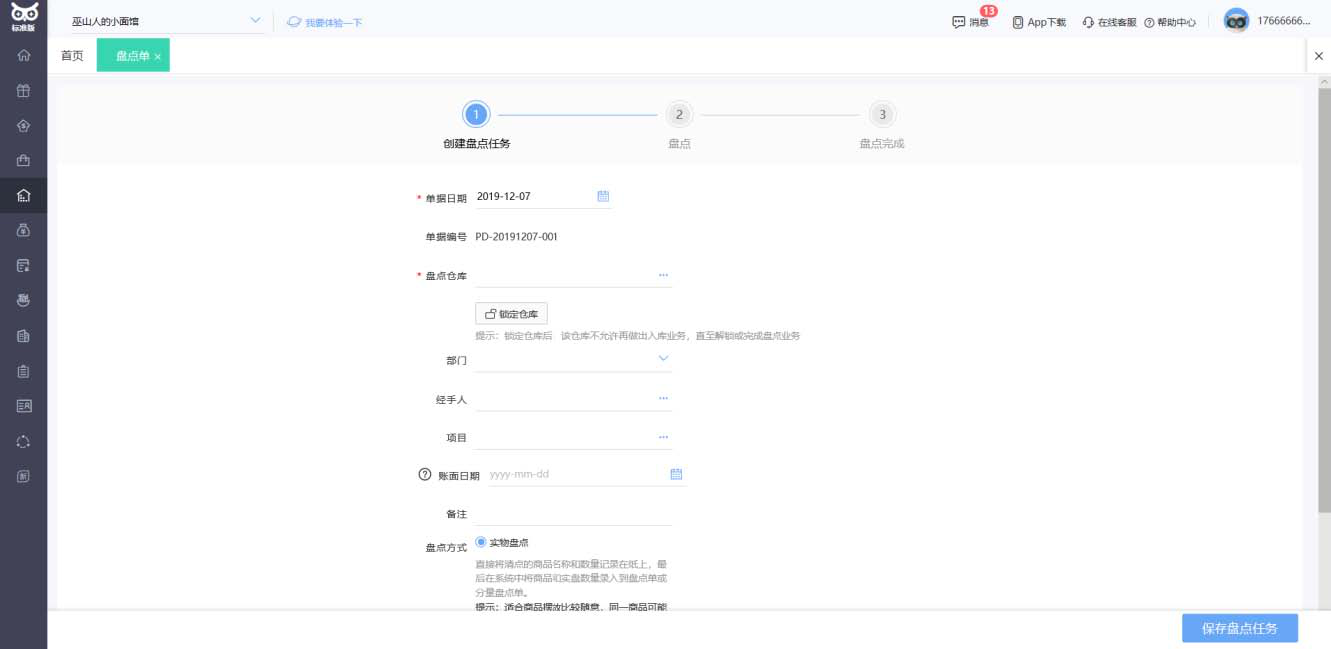Click the question mark beside 账面日期

tap(424, 475)
